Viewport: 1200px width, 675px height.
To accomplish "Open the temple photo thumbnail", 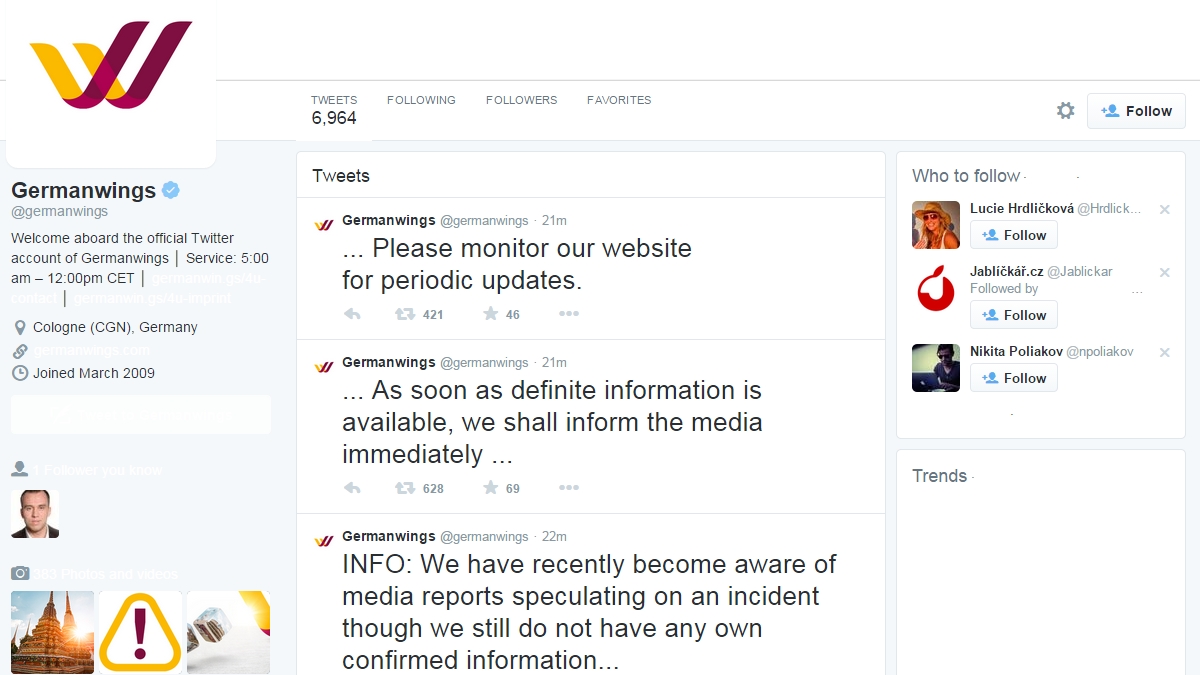I will point(53,631).
